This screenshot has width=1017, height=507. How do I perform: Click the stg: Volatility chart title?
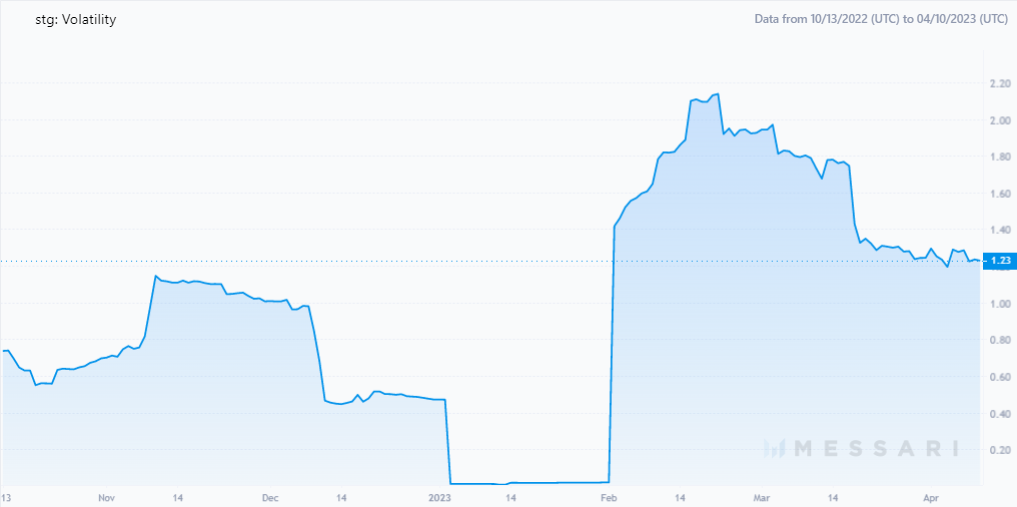click(x=75, y=20)
